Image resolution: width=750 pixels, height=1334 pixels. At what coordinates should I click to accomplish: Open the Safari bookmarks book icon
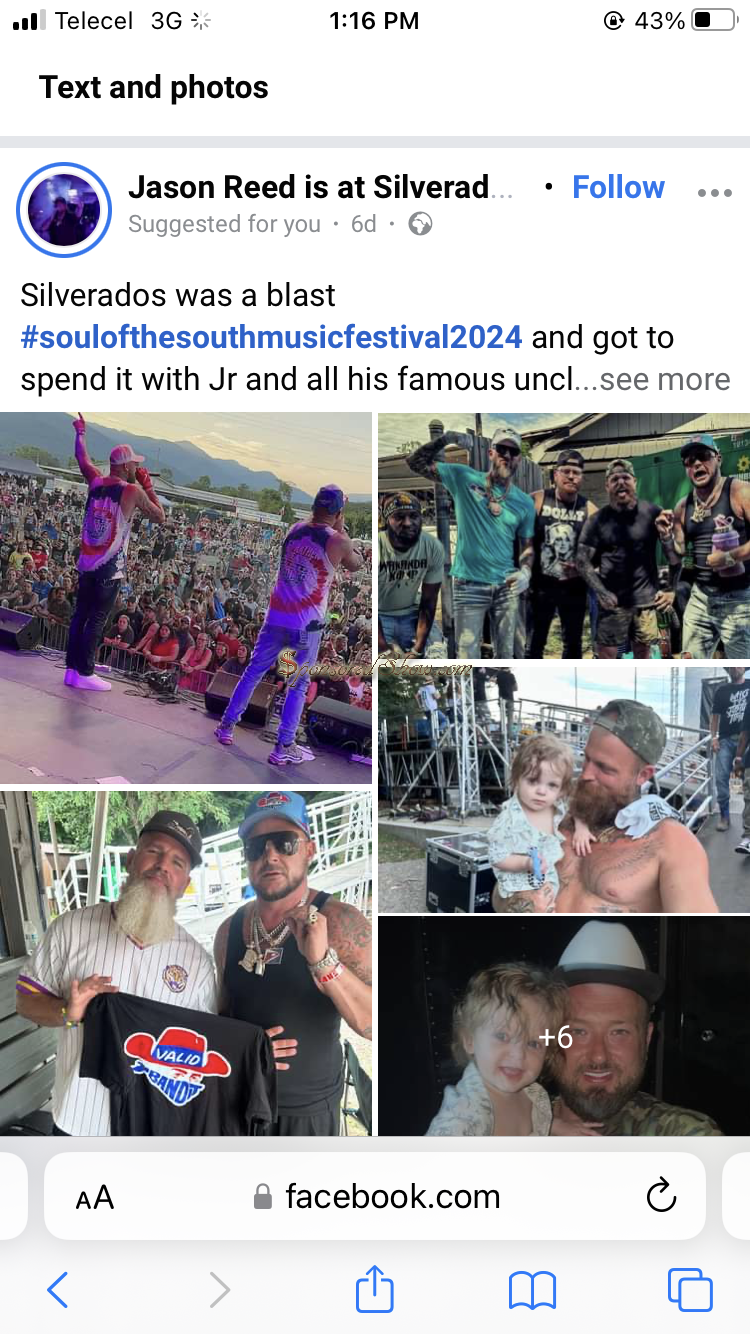532,1290
